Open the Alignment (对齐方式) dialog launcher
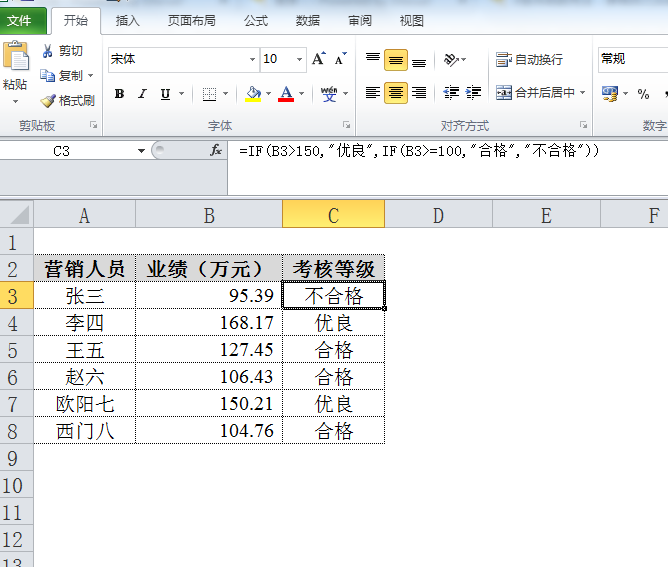Viewport: 668px width, 567px height. 583,125
